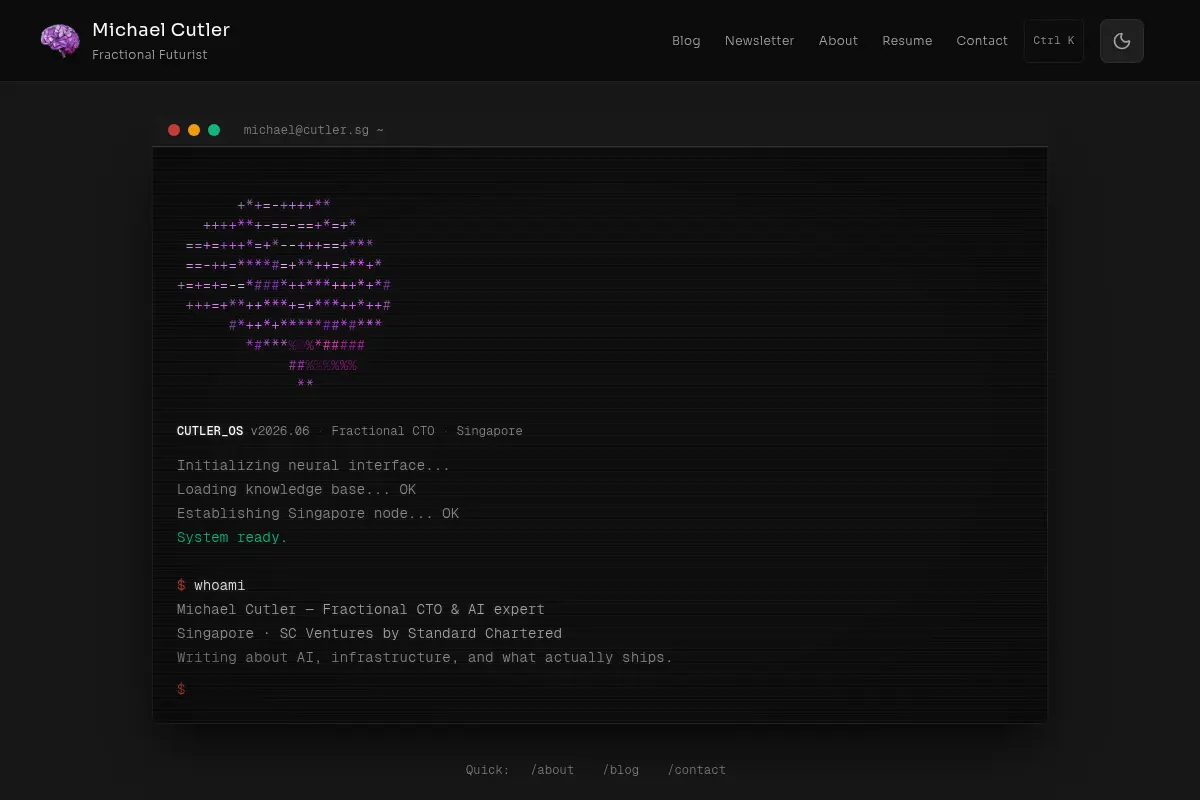
Task: Click the yellow terminal window dot
Action: pos(194,130)
